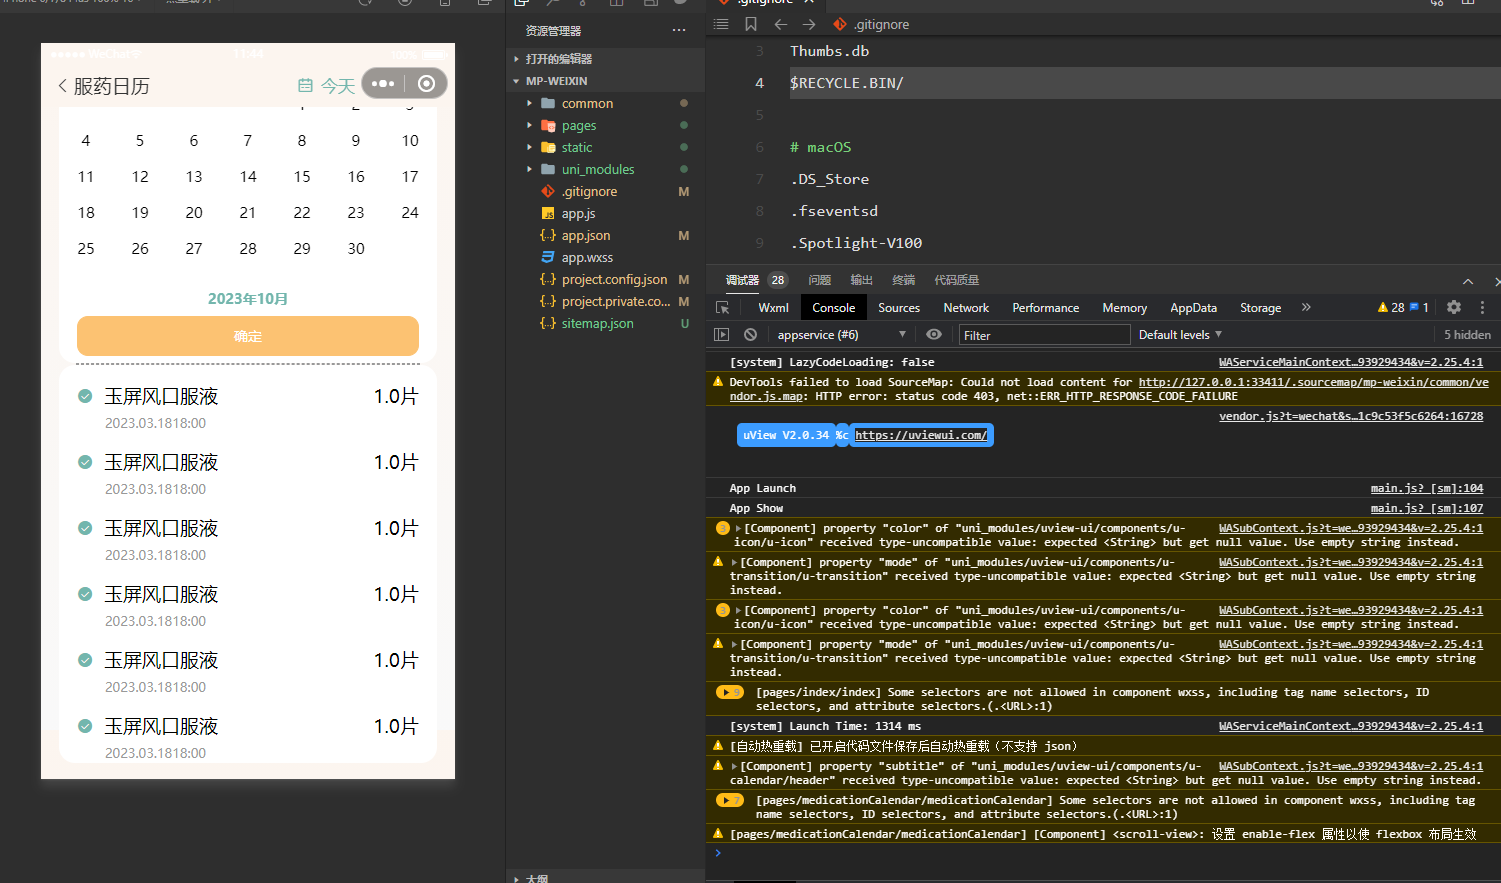This screenshot has width=1501, height=883.
Task: Show more DevTools tabs chevron
Action: [x=1306, y=307]
